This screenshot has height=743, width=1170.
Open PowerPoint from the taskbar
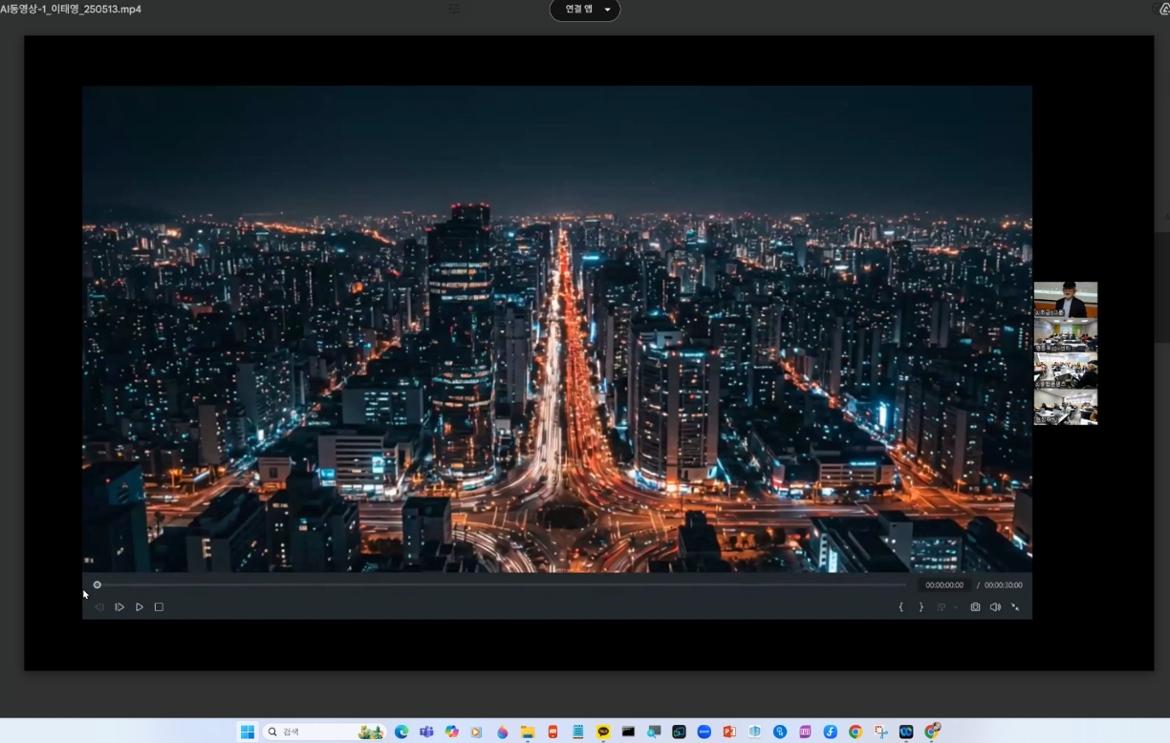[x=729, y=732]
